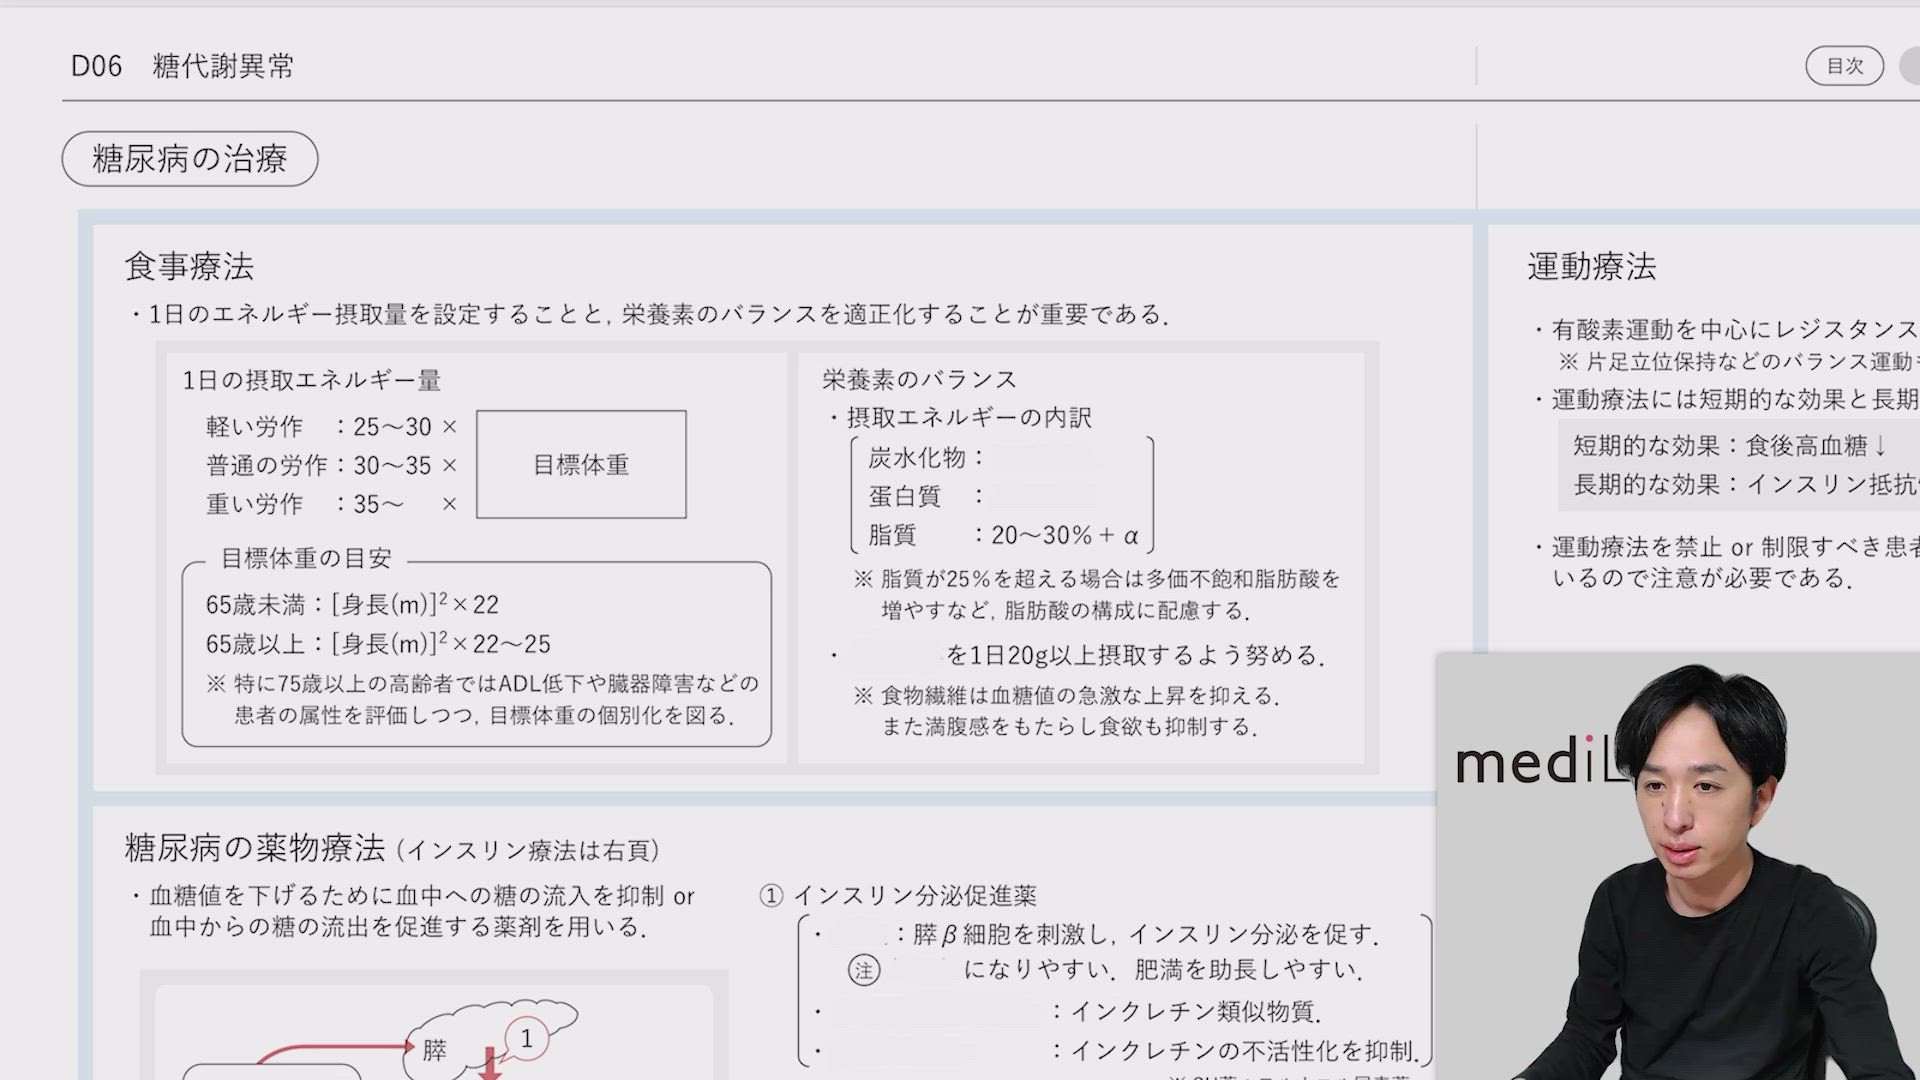Click the circled 1 on pancreas diagram
Viewport: 1920px width, 1080px height.
pyautogui.click(x=527, y=1039)
